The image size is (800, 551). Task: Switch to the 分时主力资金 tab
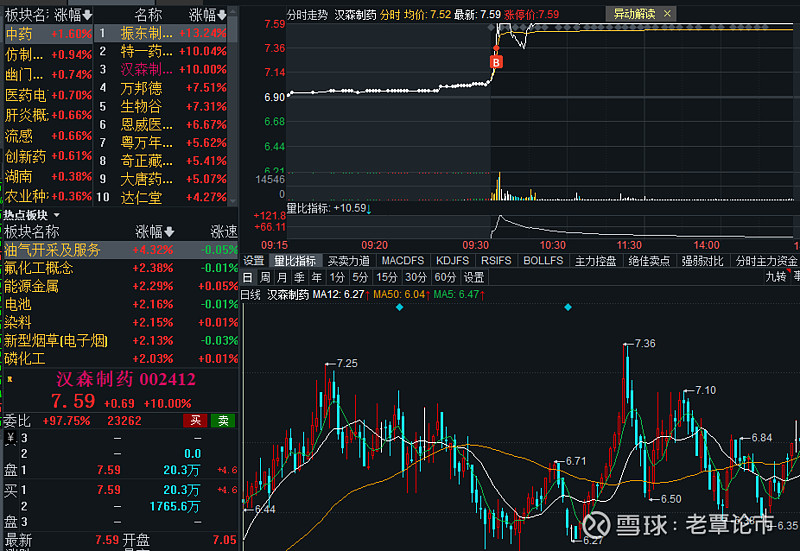tap(766, 261)
